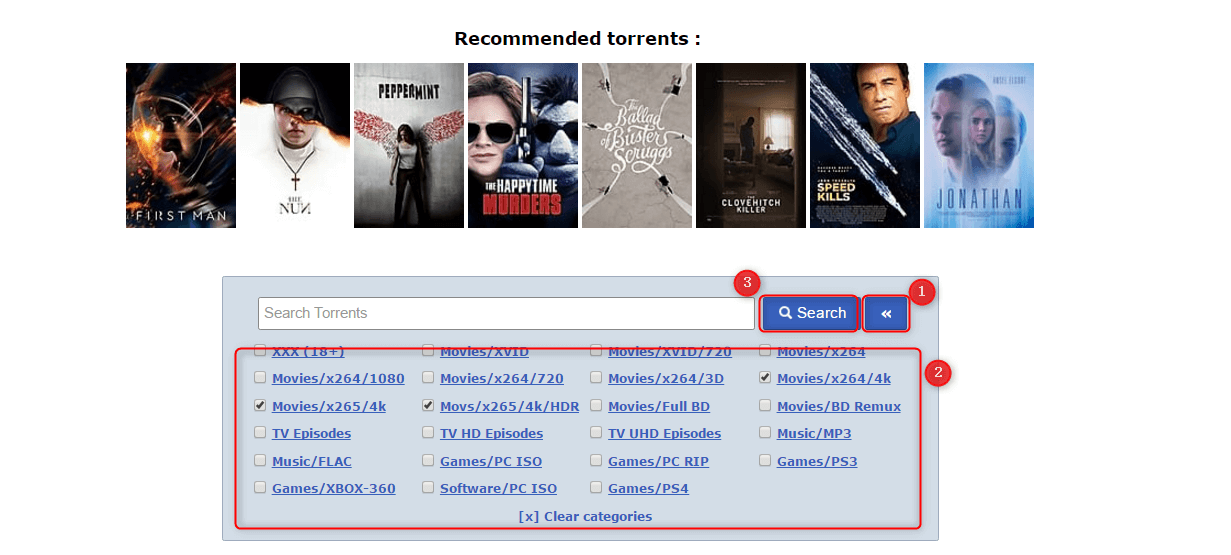Open the Movies/x264/3D category link
Image resolution: width=1231 pixels, height=555 pixels.
coord(666,379)
